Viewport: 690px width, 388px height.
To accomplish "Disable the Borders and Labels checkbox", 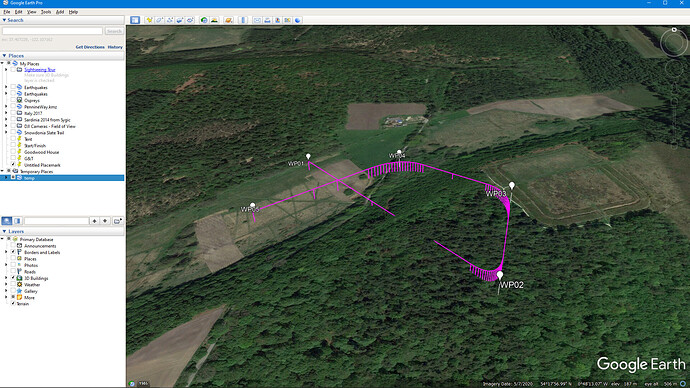I will (x=13, y=253).
